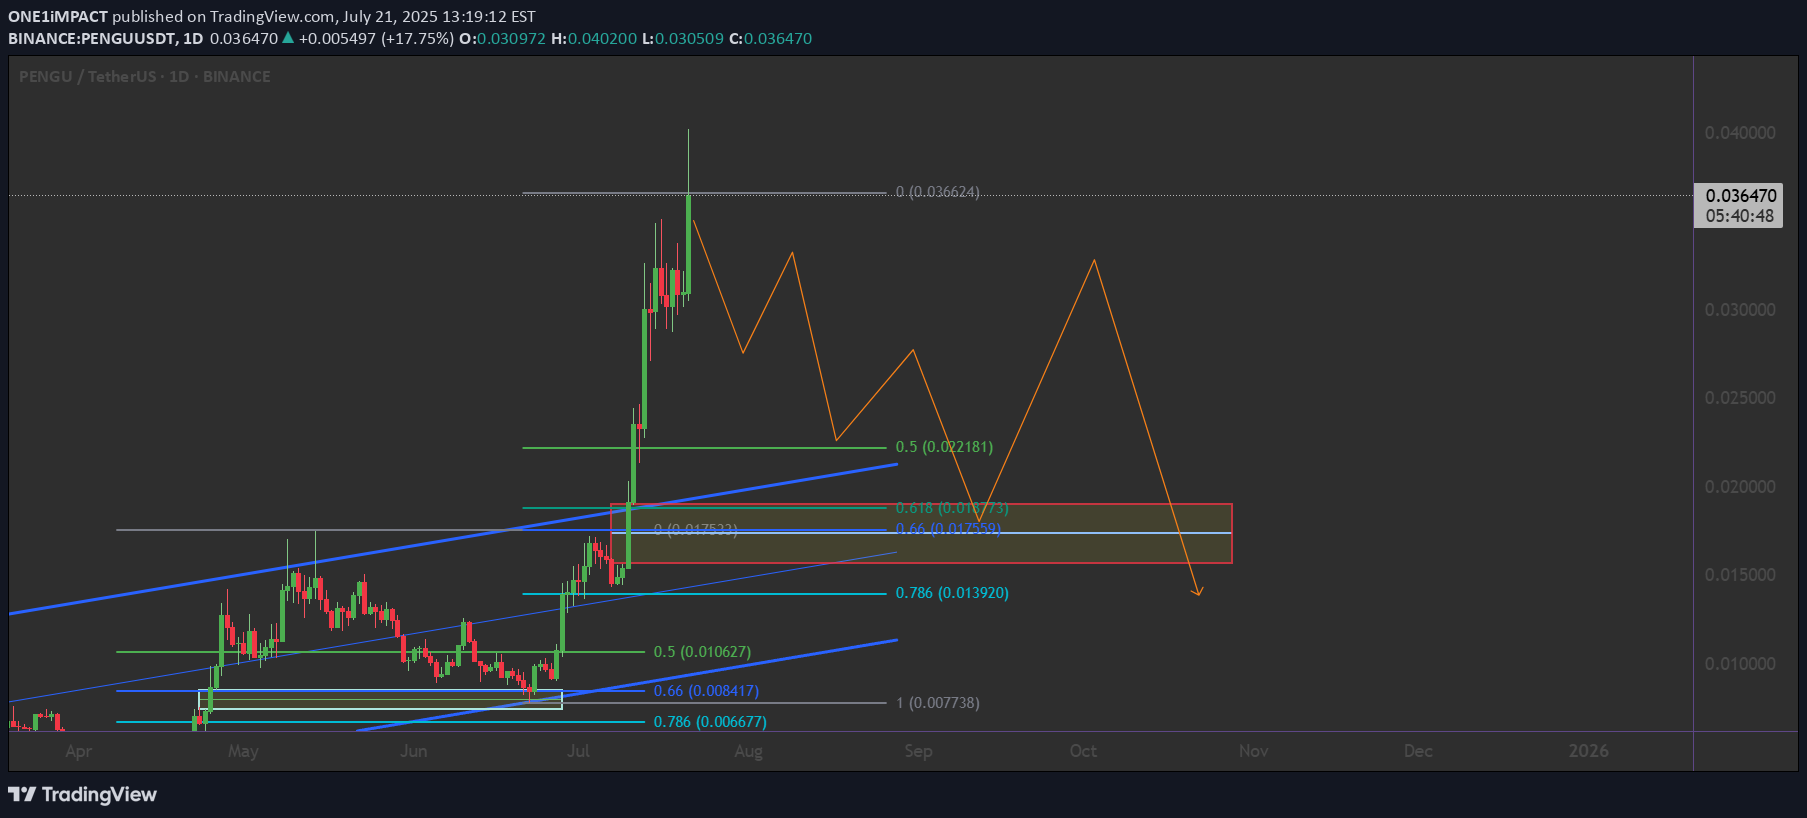Select the 0.786 (0.013920) Fibonacci label
Viewport: 1807px width, 818px height.
pos(952,593)
